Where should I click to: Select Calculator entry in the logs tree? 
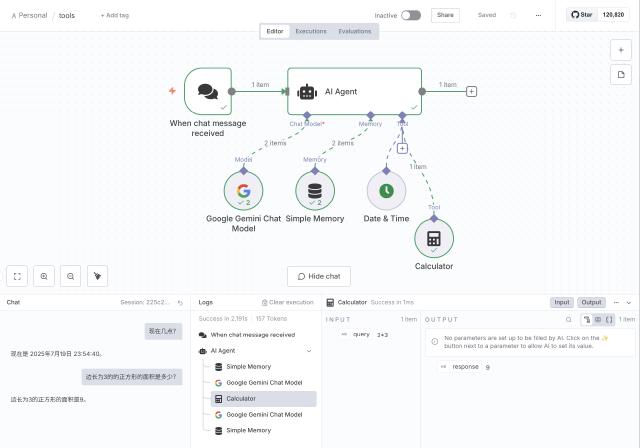point(240,398)
